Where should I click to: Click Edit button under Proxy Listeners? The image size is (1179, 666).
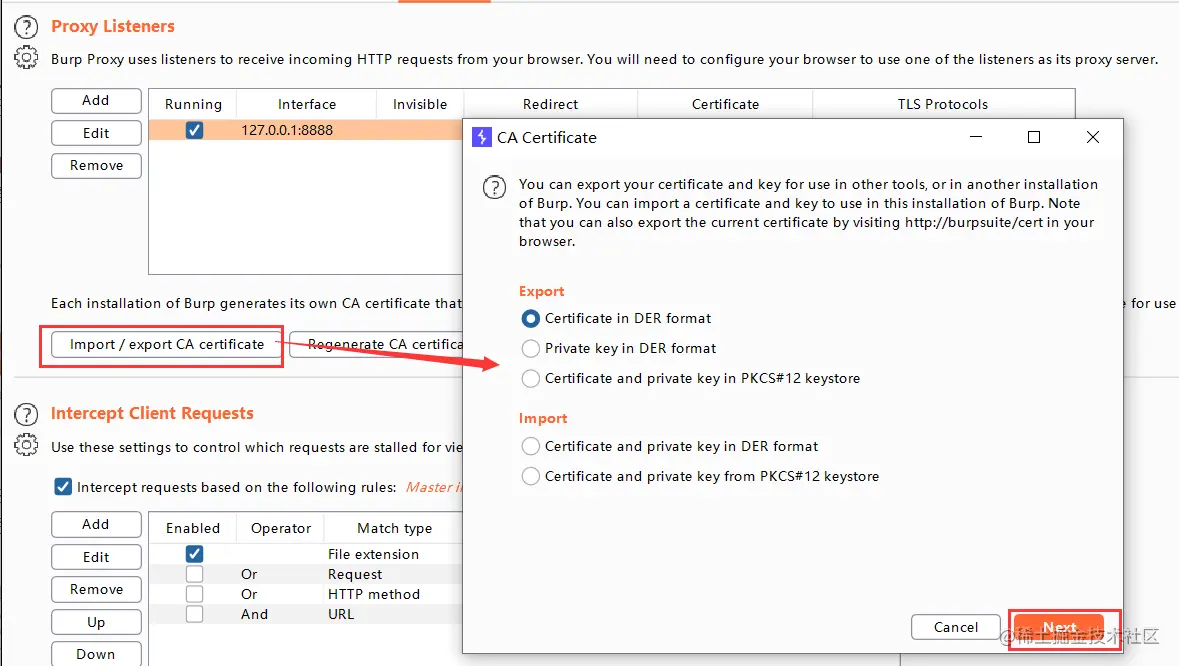96,133
